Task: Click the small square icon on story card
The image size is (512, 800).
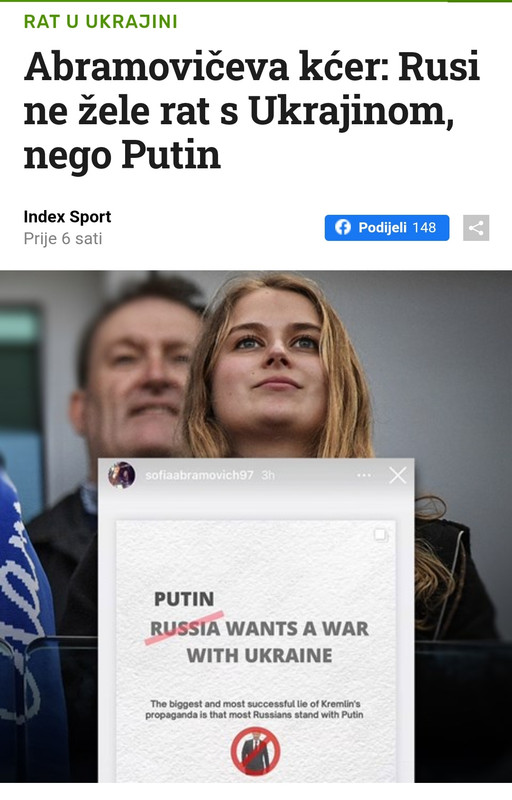Action: click(x=380, y=535)
